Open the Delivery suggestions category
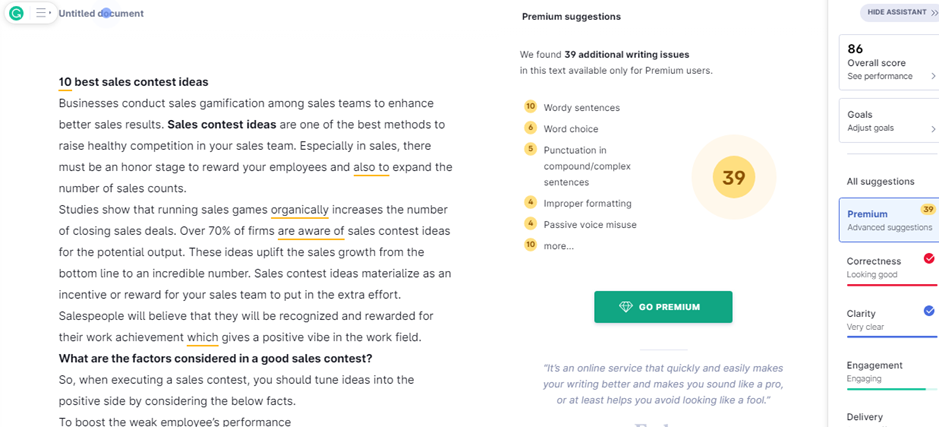Screen dimensions: 939x427 point(889,417)
